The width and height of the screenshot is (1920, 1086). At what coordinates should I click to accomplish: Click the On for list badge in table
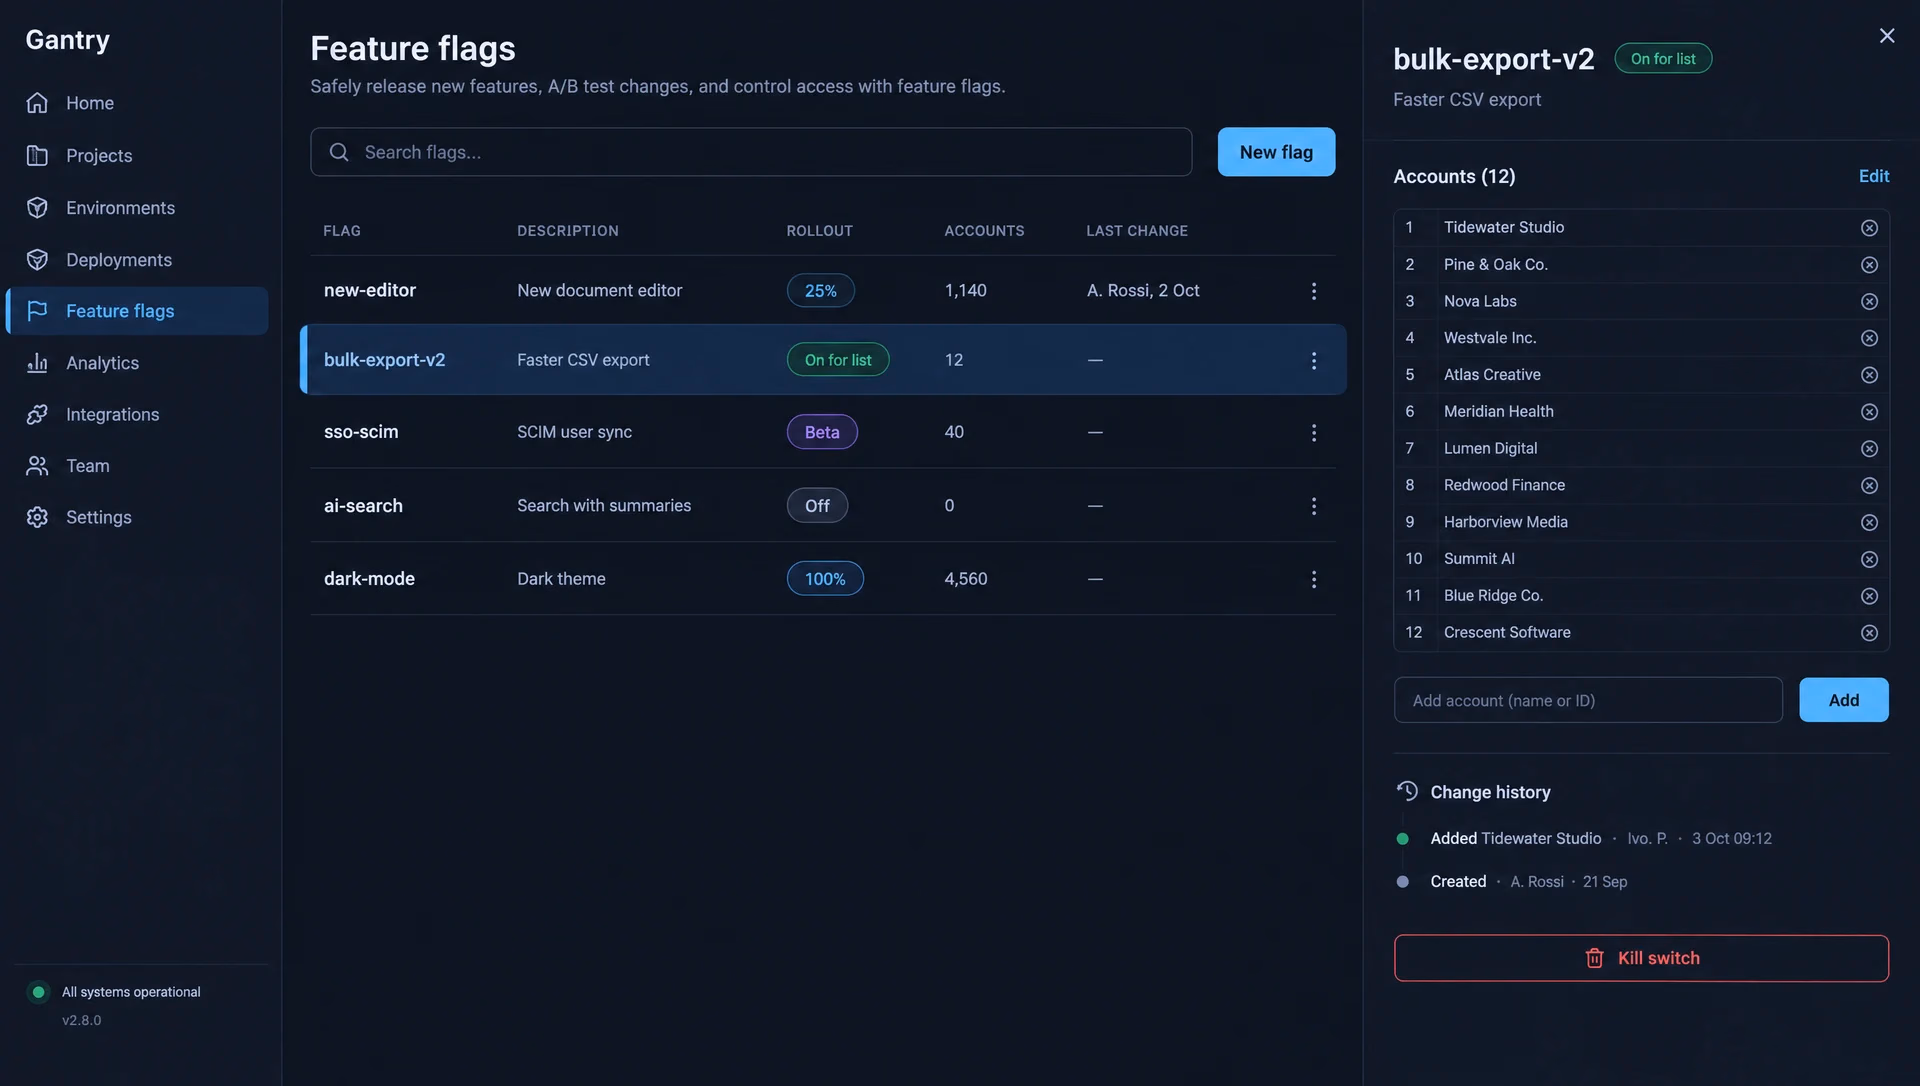pos(838,360)
